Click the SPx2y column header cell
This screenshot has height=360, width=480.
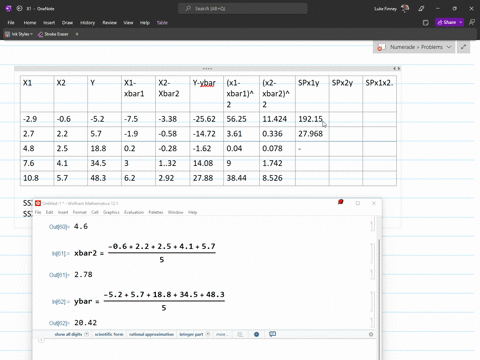pos(346,94)
